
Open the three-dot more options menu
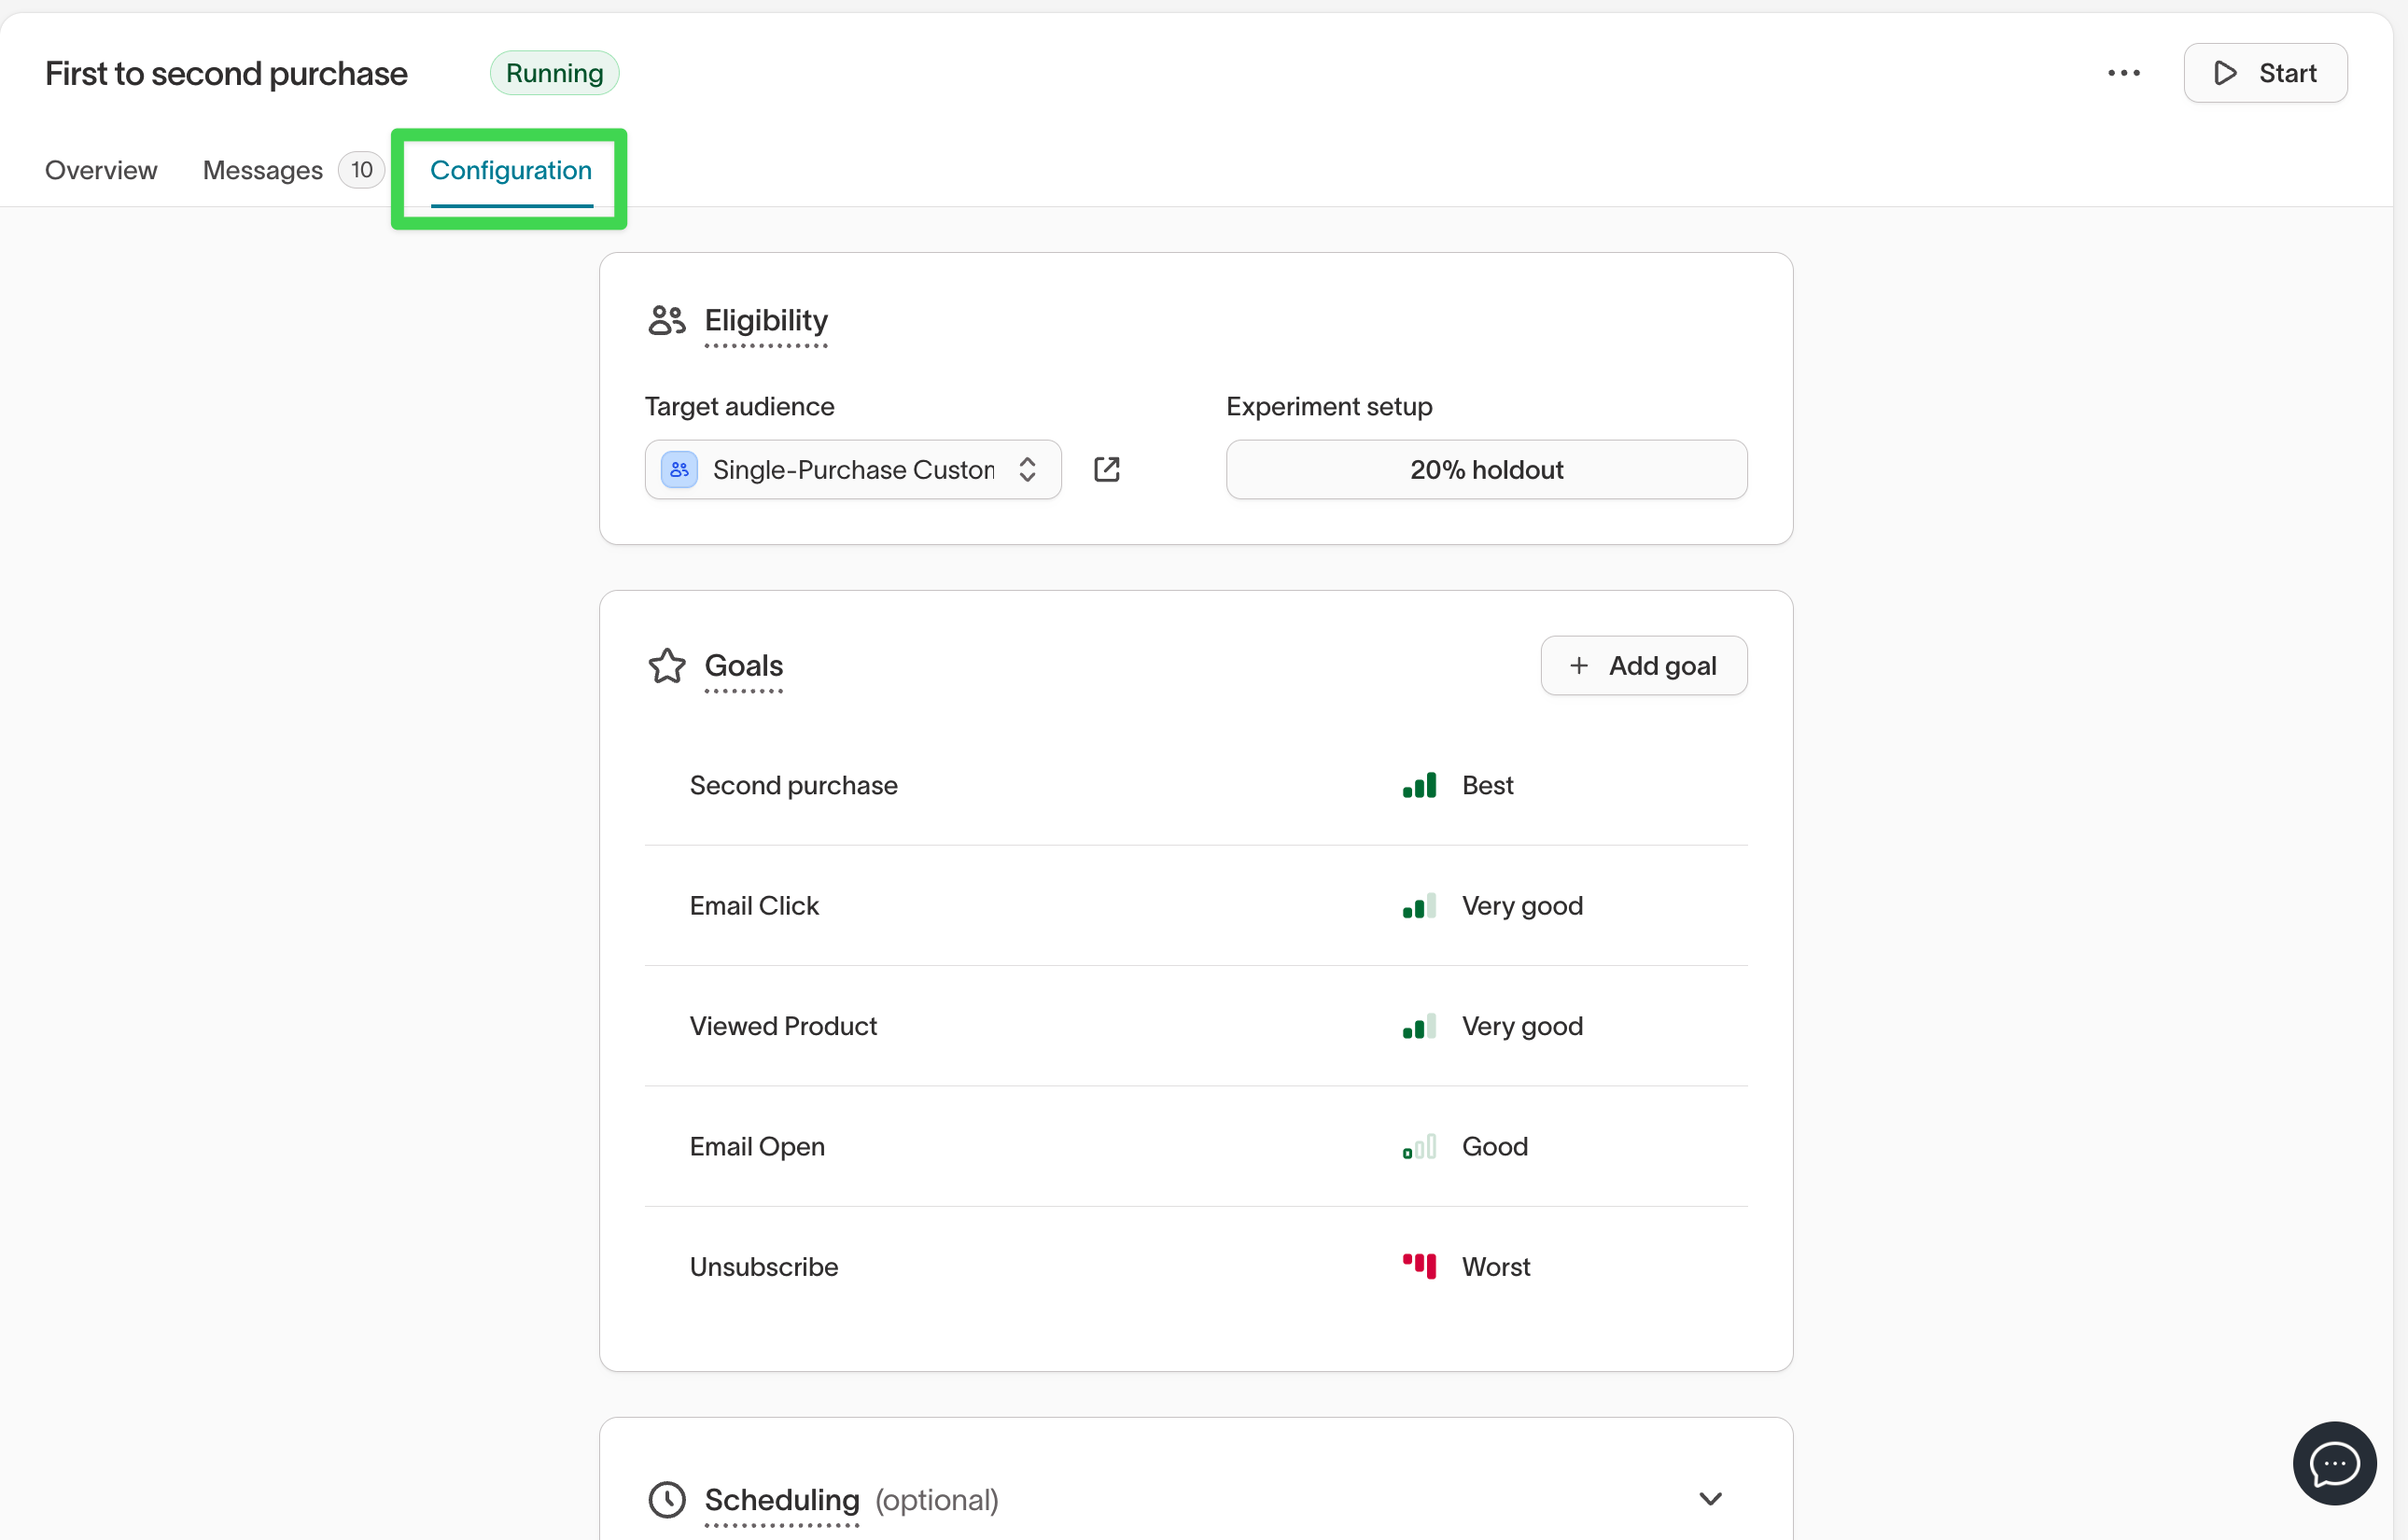(x=2123, y=73)
